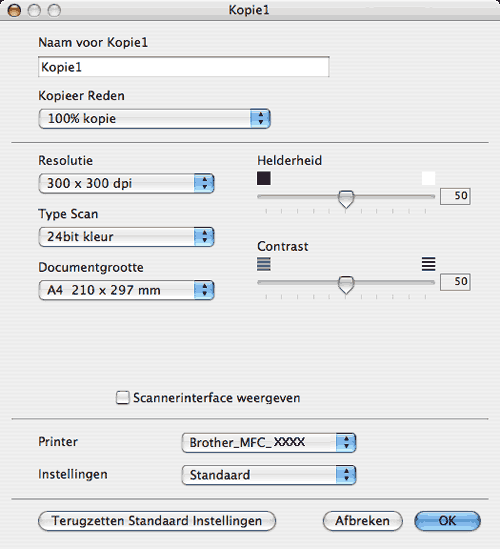500x549 pixels.
Task: Open the Resolutie 300 x 300 dpi dropdown
Action: tap(126, 183)
